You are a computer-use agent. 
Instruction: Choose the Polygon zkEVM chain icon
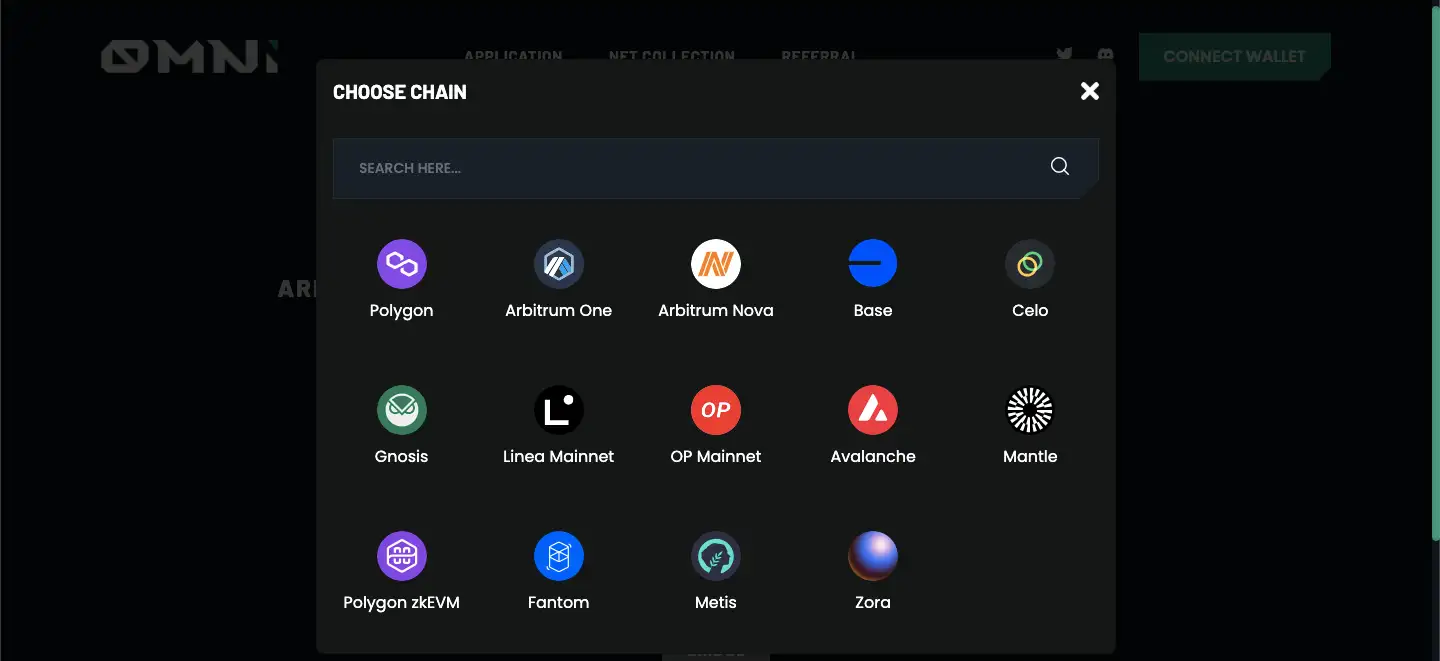[x=401, y=556]
